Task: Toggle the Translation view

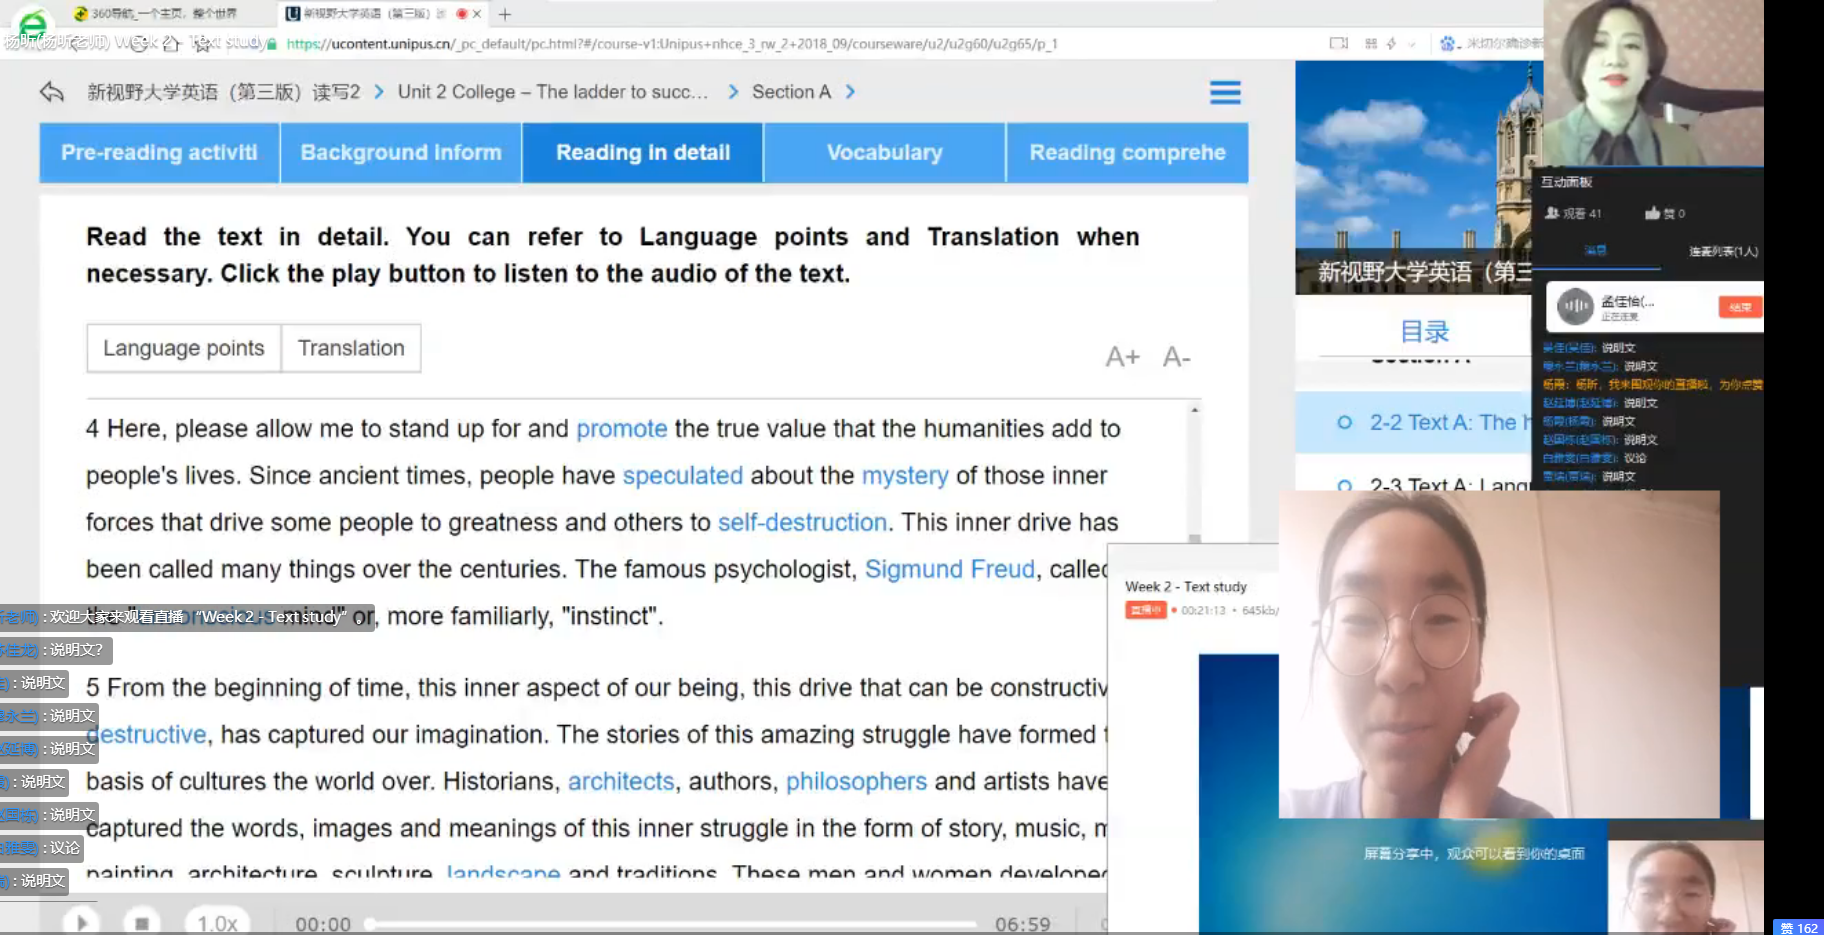Action: [x=351, y=348]
